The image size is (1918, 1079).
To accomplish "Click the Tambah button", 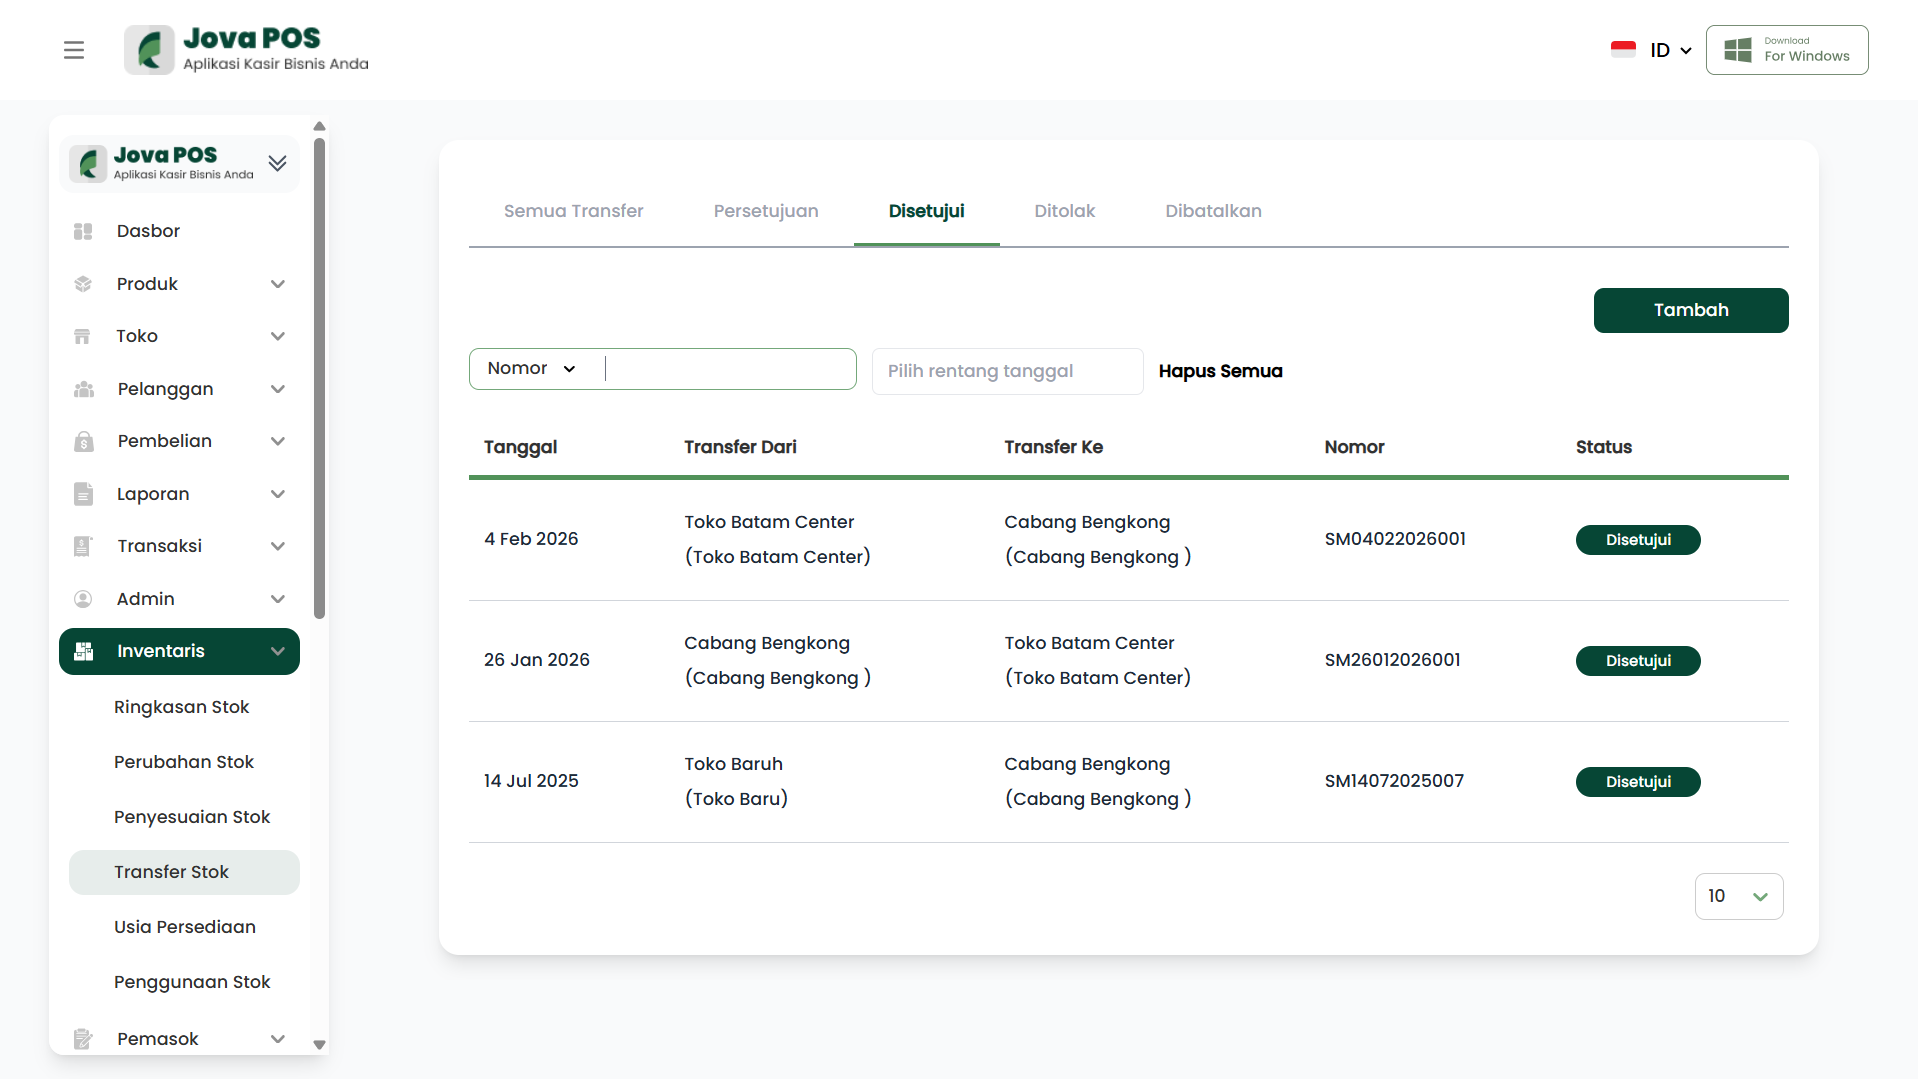I will coord(1690,310).
